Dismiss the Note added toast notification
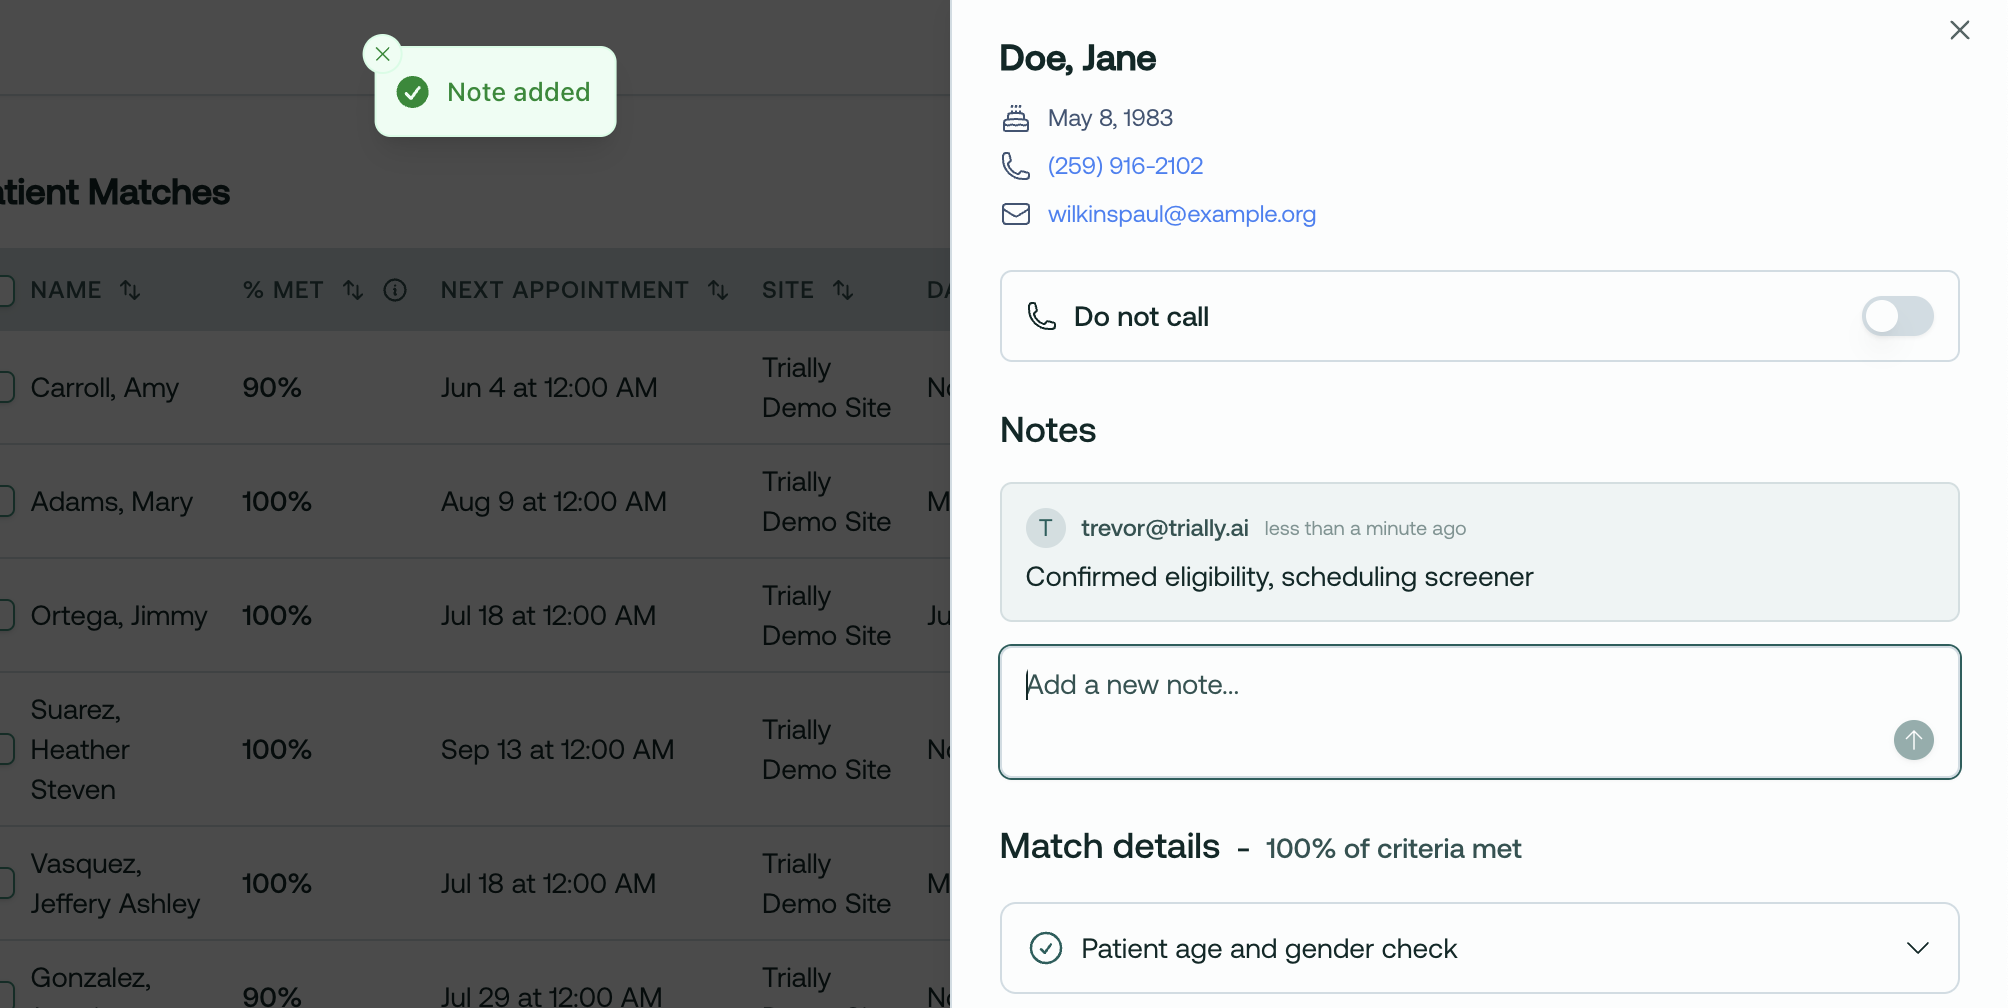The height and width of the screenshot is (1008, 2008). click(x=382, y=54)
